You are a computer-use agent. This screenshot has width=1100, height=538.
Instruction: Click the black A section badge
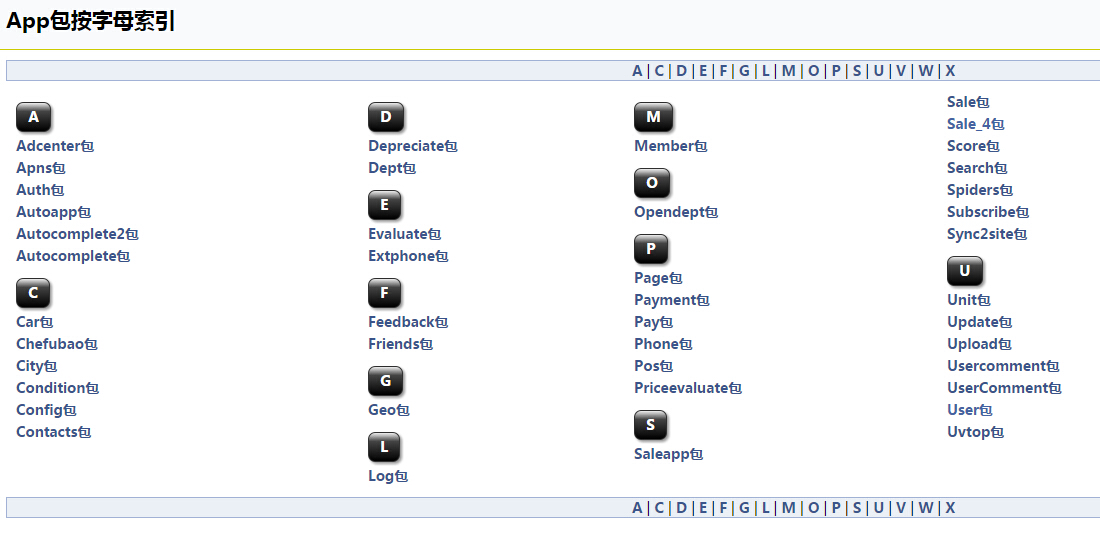click(34, 117)
